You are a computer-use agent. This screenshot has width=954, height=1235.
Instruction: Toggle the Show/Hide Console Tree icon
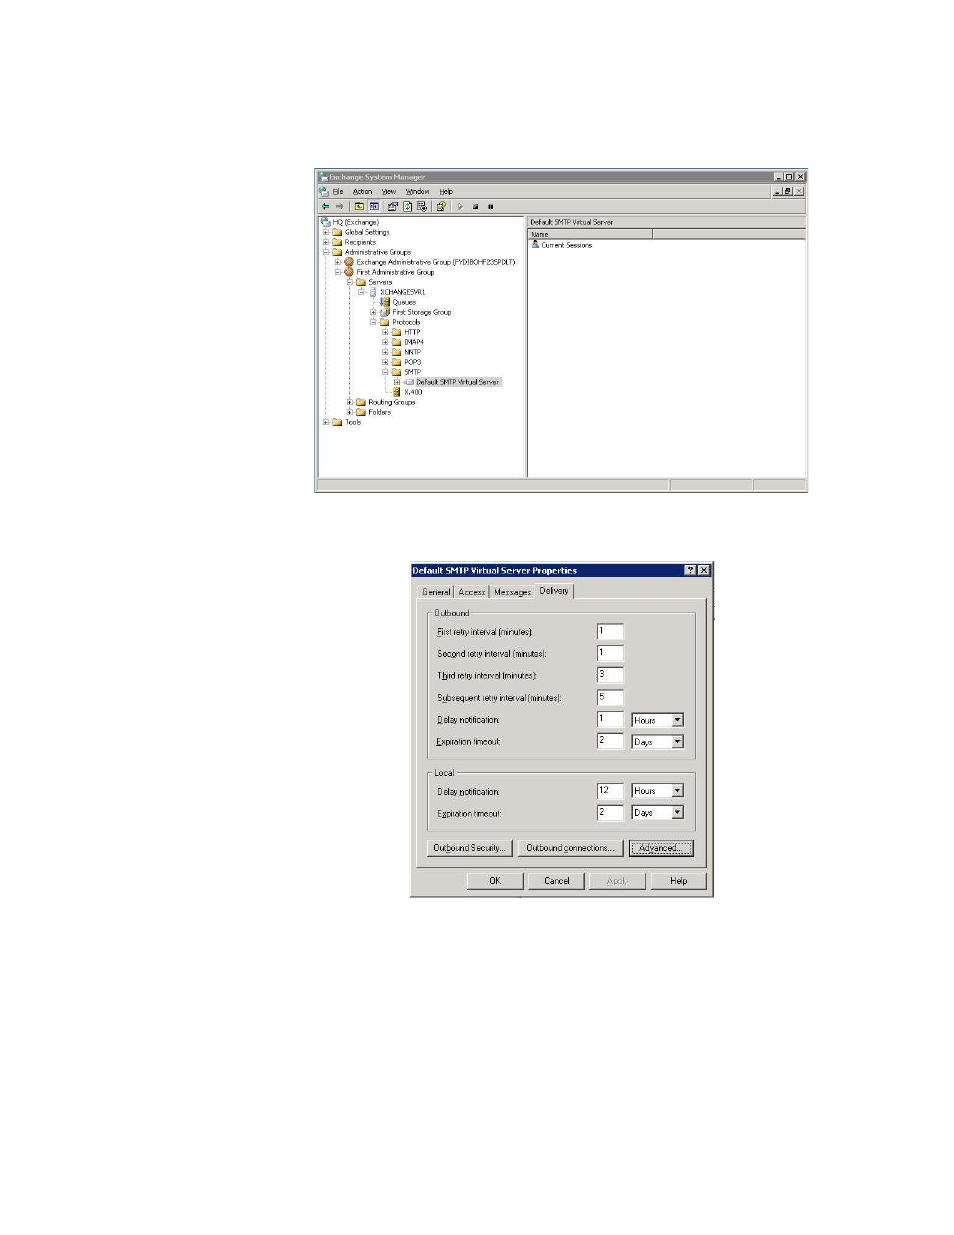coord(374,206)
